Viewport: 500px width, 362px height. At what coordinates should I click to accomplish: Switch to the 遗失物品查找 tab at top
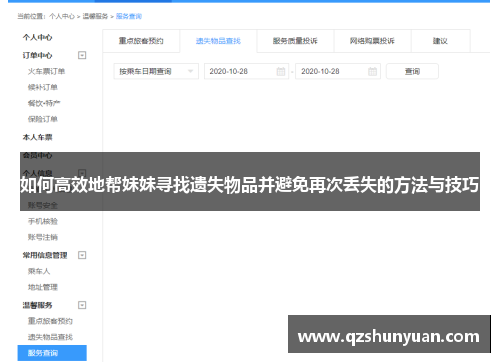218,41
